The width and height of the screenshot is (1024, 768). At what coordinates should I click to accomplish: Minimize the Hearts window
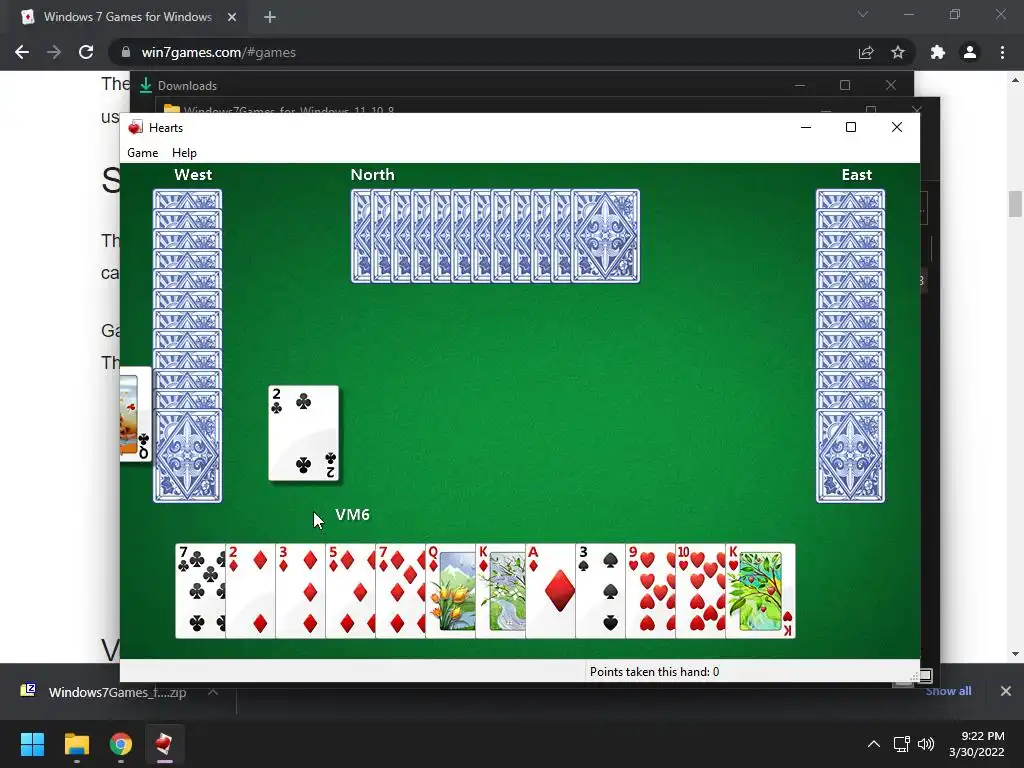coord(806,127)
